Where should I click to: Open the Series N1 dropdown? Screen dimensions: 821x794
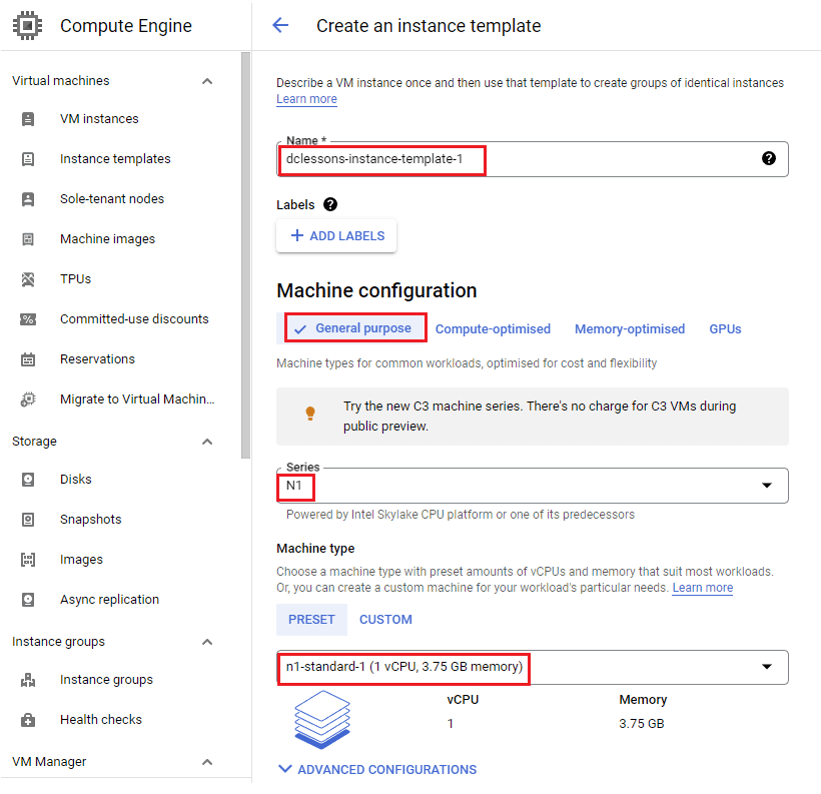pos(532,486)
